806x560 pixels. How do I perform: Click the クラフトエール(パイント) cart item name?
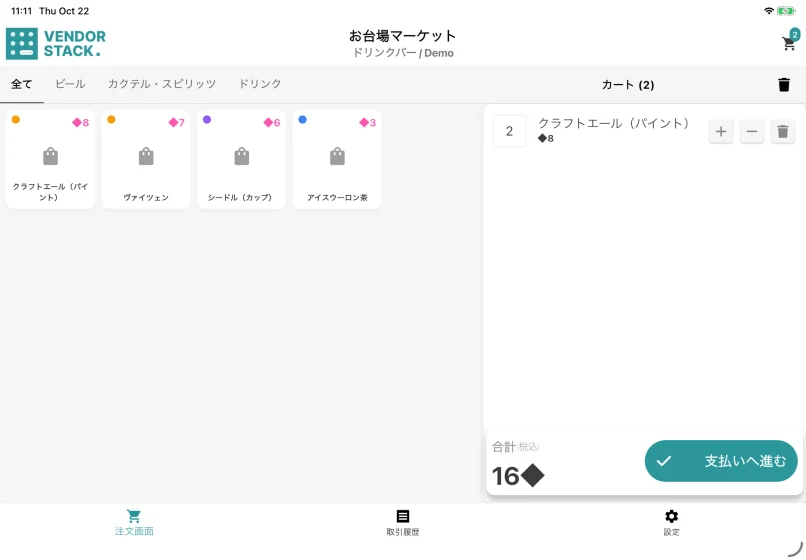pos(614,123)
